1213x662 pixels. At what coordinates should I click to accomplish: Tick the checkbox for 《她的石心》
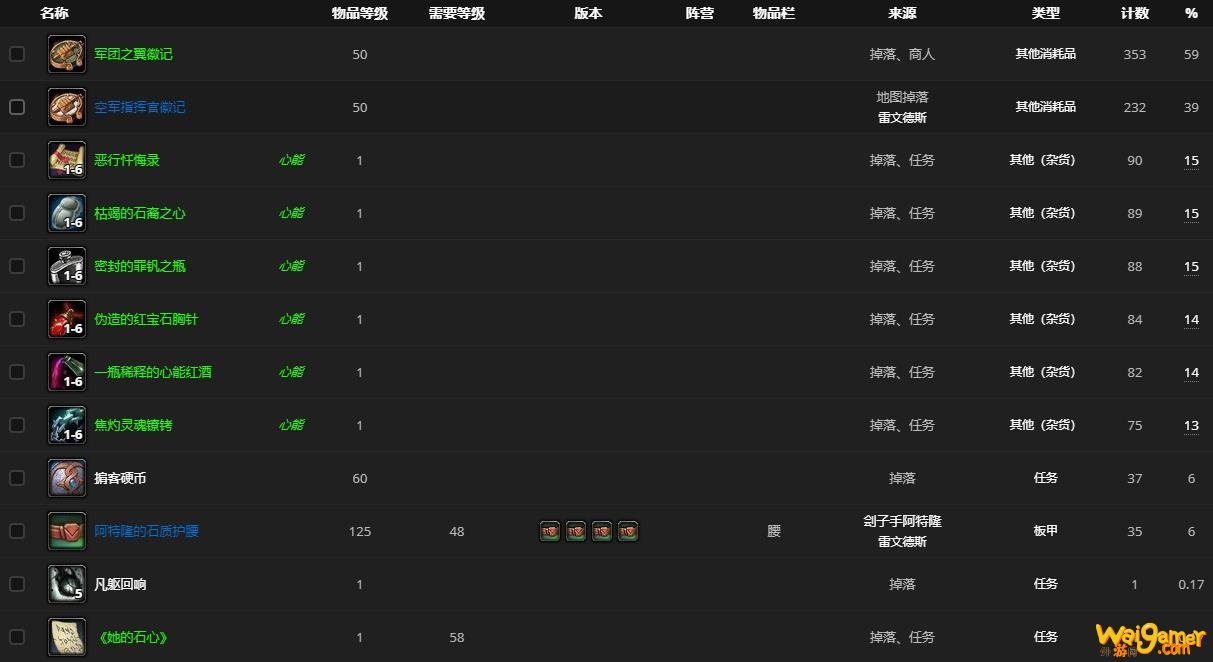[x=17, y=637]
